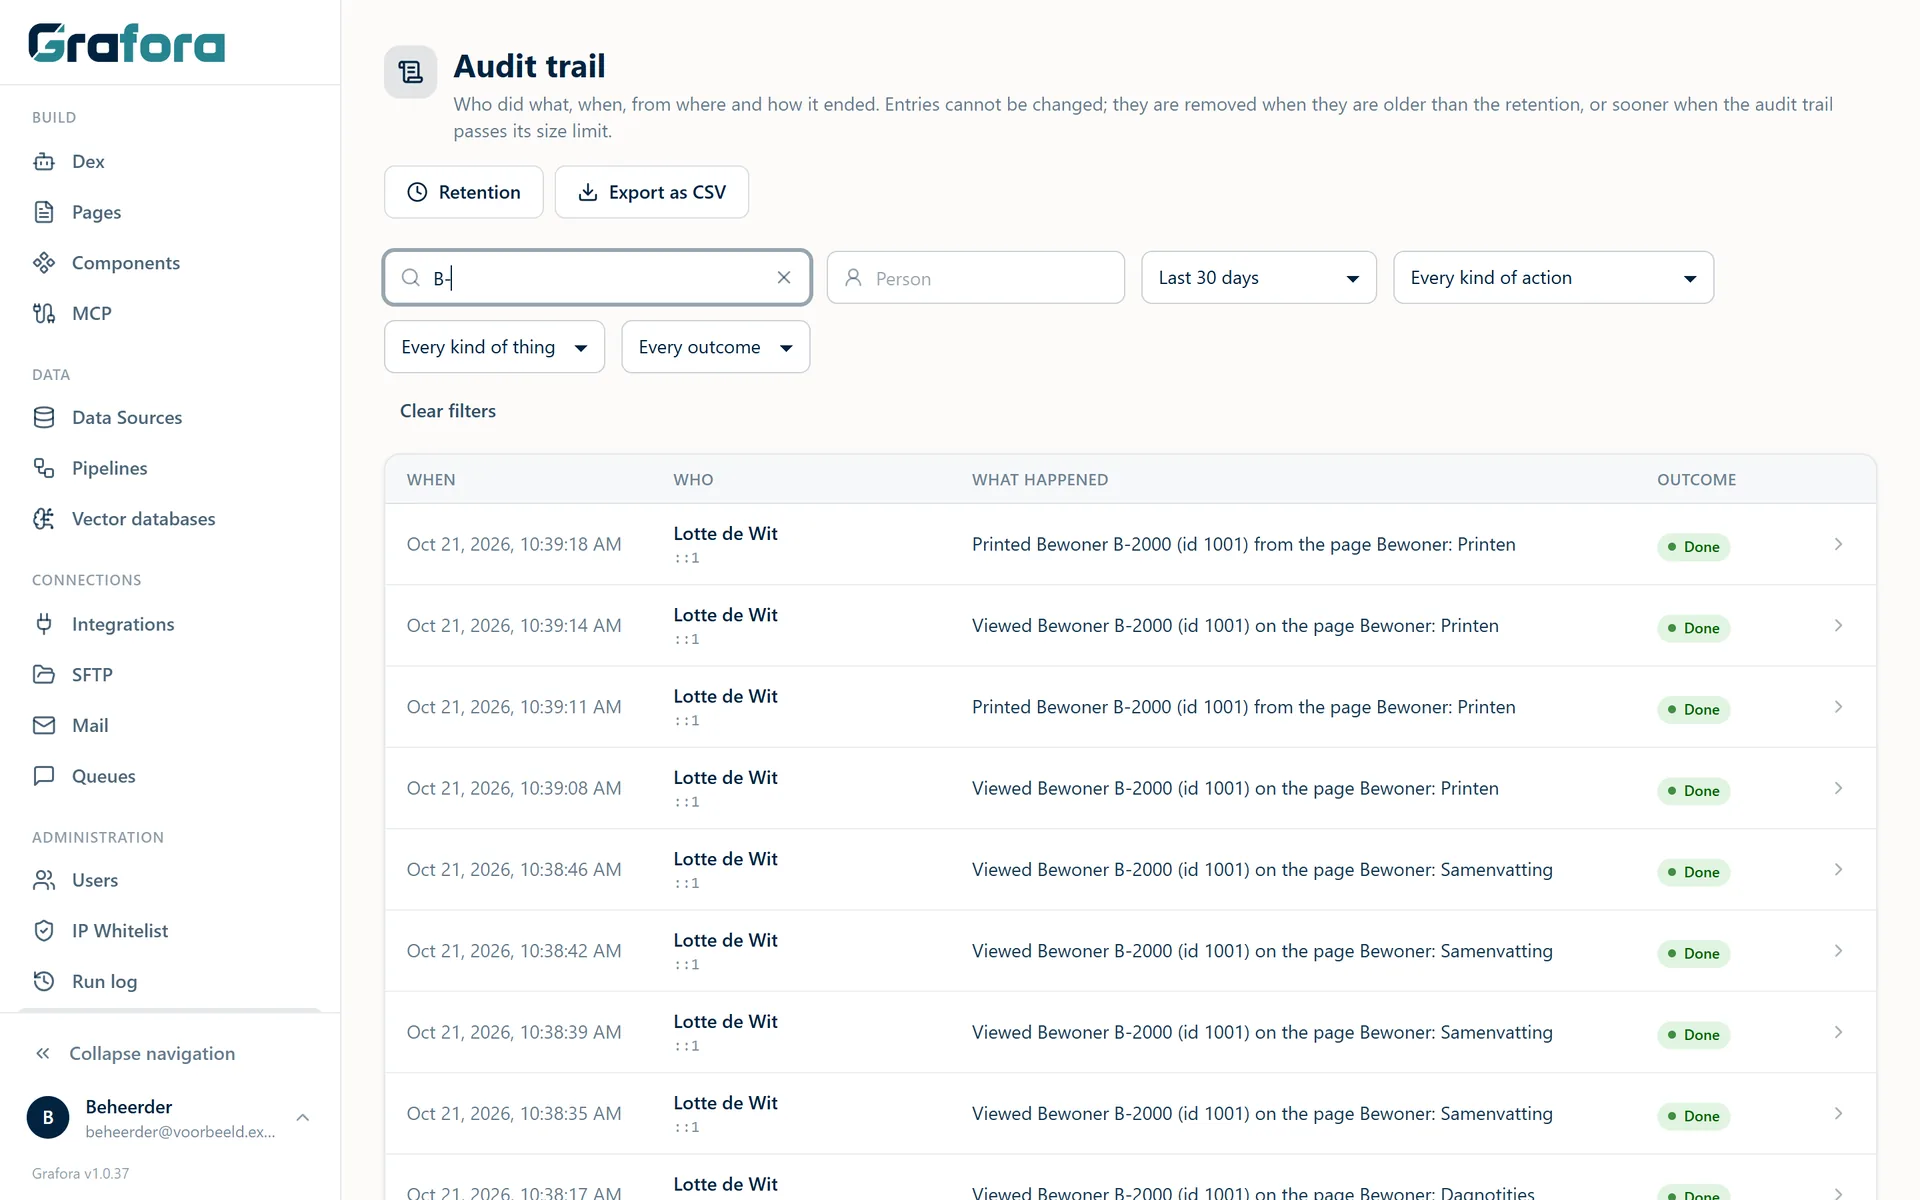Image resolution: width=1920 pixels, height=1200 pixels.
Task: Open the Integrations menu item
Action: (123, 624)
